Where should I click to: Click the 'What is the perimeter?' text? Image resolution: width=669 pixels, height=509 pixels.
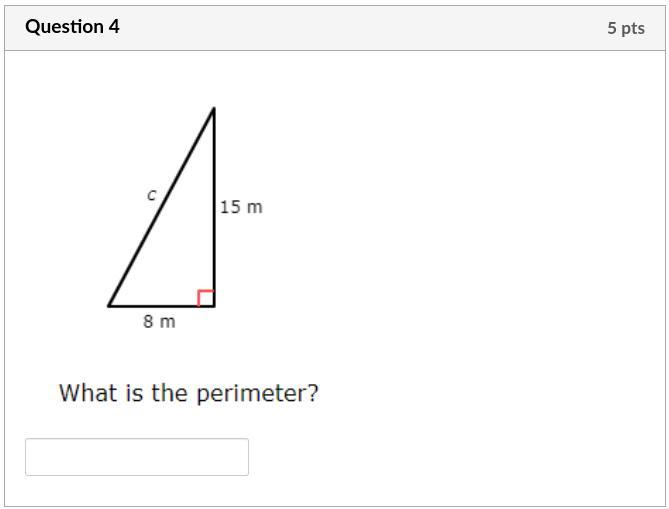[188, 393]
